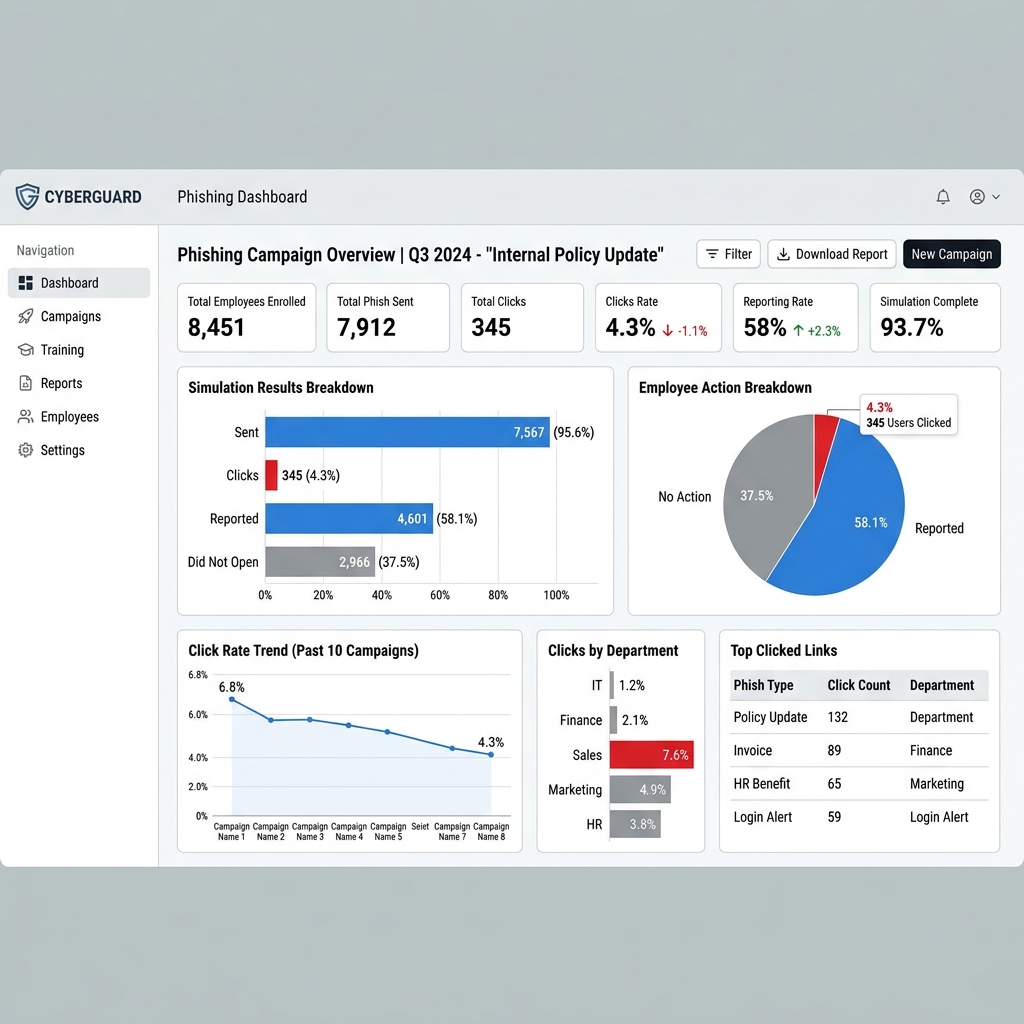The image size is (1024, 1024).
Task: Click the red Clicks bar in breakdown
Action: 271,475
